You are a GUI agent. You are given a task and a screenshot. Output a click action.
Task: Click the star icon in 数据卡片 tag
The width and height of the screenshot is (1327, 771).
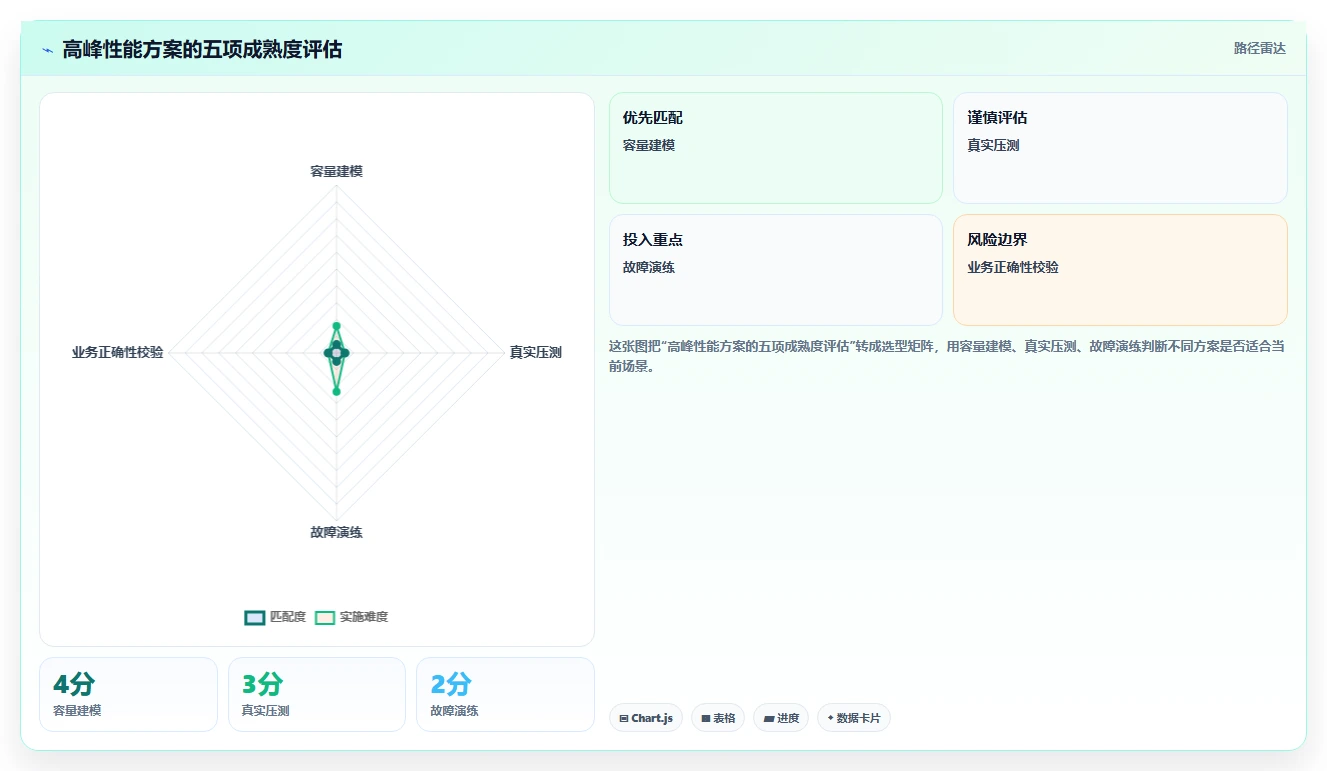[x=830, y=718]
